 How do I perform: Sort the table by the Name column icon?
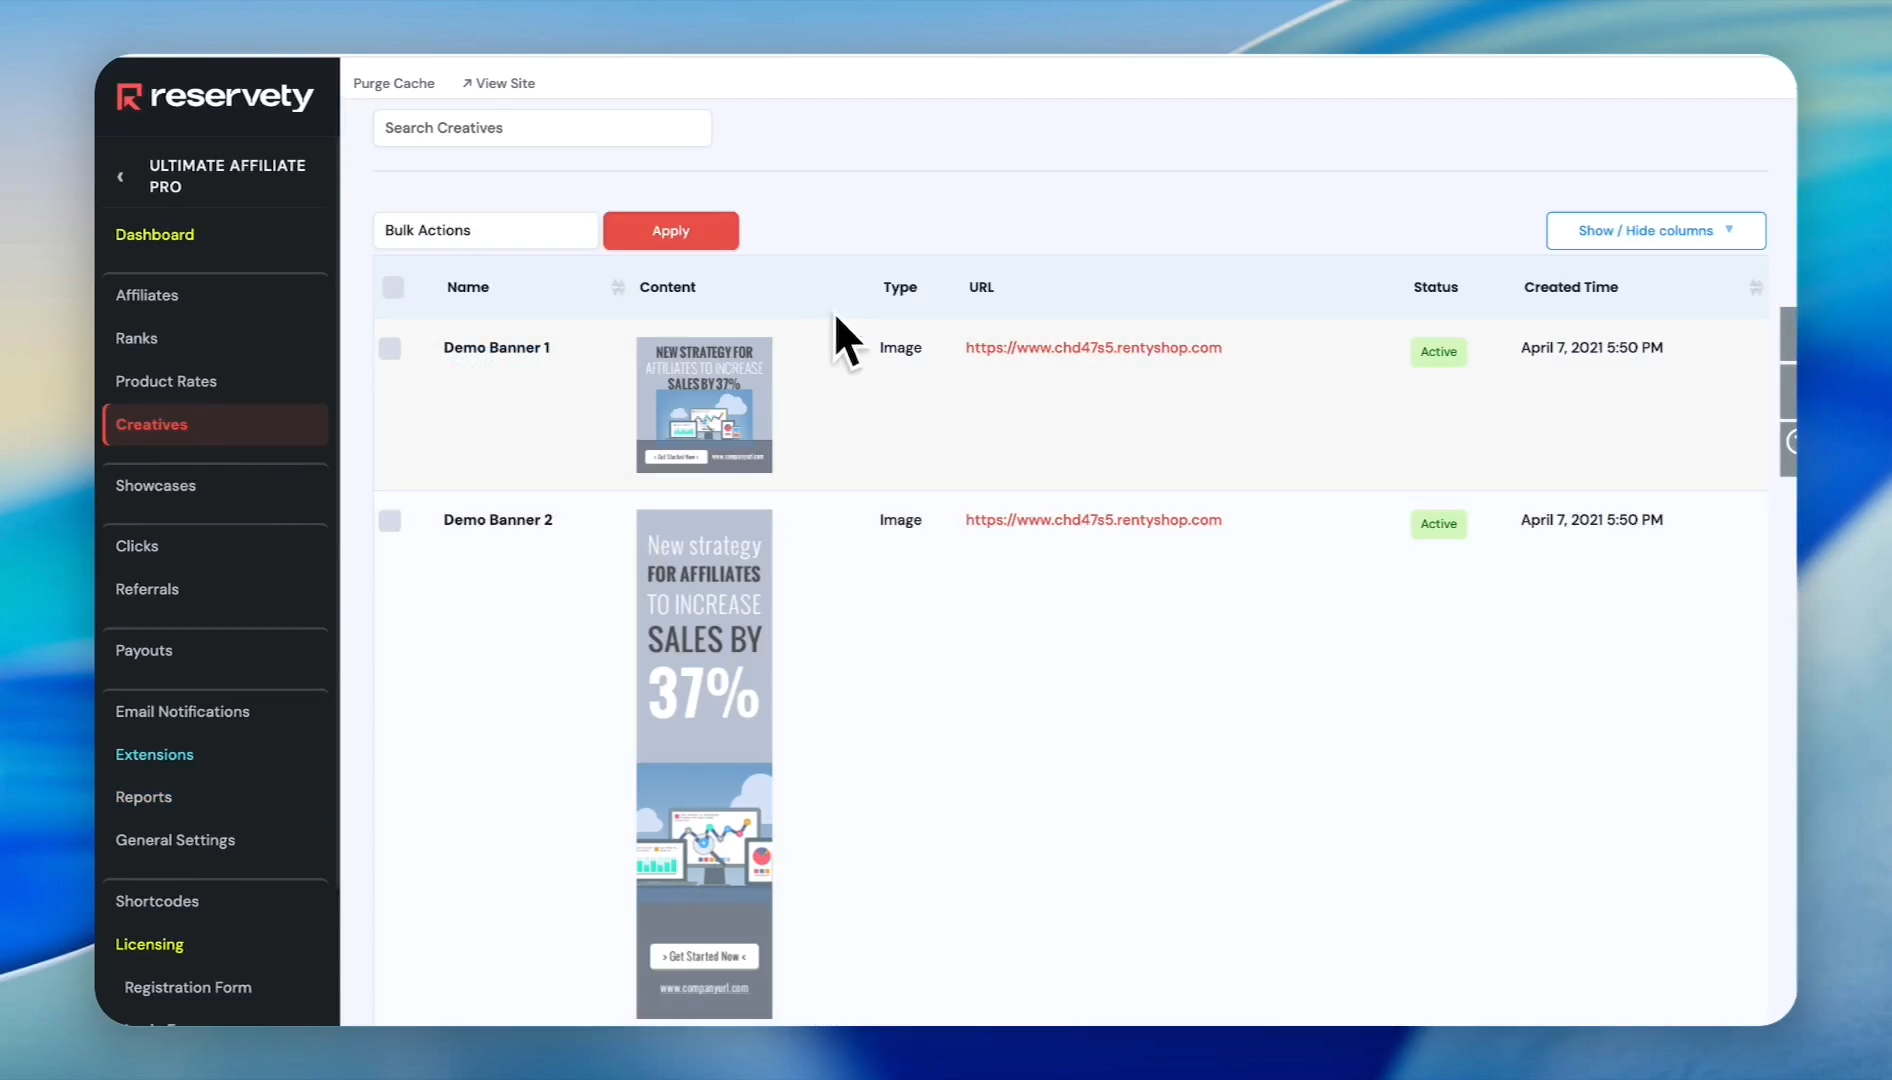[x=617, y=288]
